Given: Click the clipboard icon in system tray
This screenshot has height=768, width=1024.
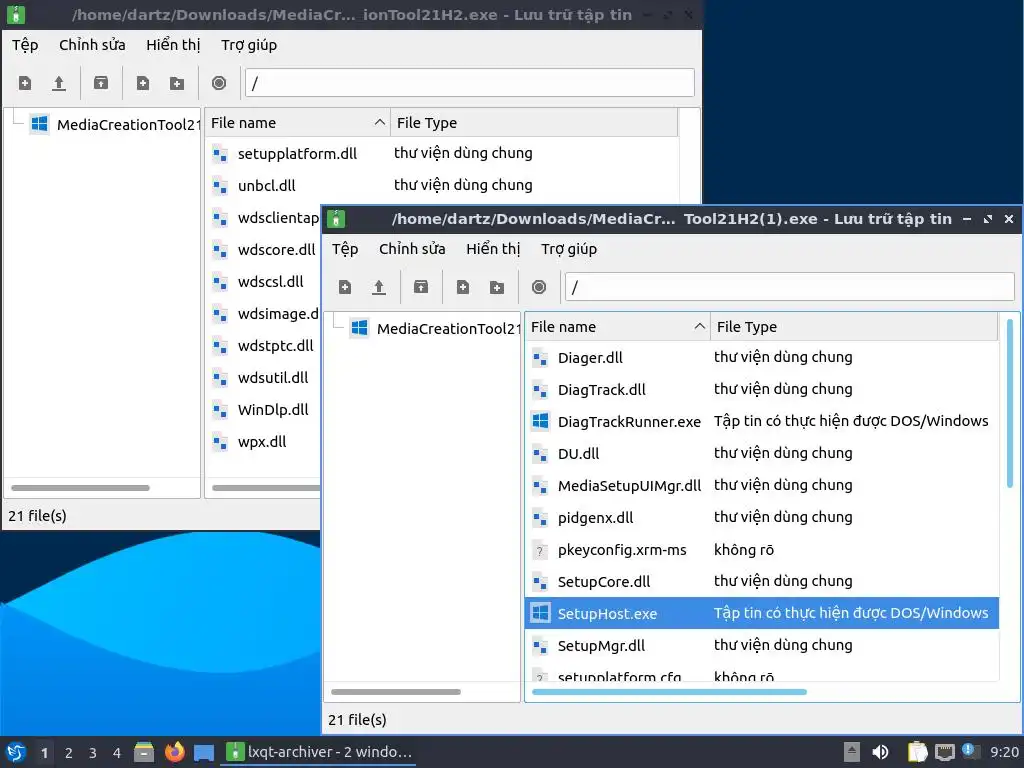Looking at the screenshot, I should tap(917, 752).
